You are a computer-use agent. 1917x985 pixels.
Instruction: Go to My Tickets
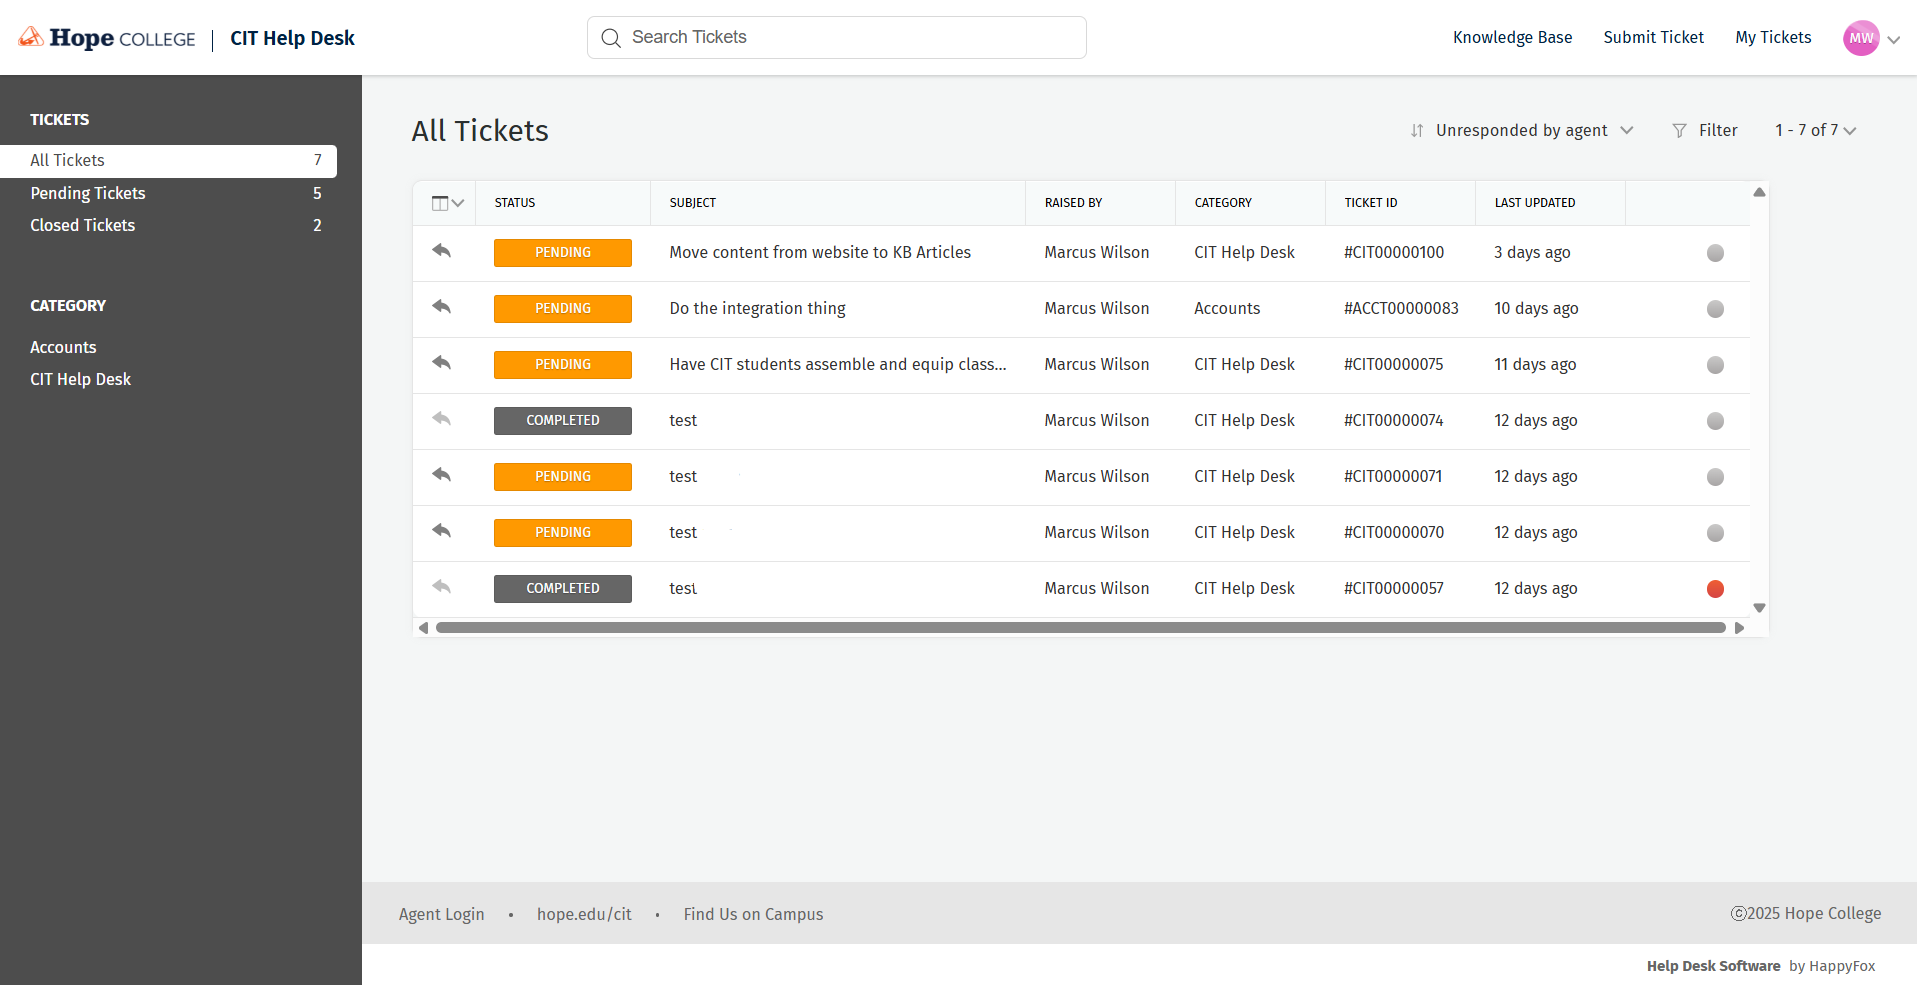click(x=1773, y=38)
